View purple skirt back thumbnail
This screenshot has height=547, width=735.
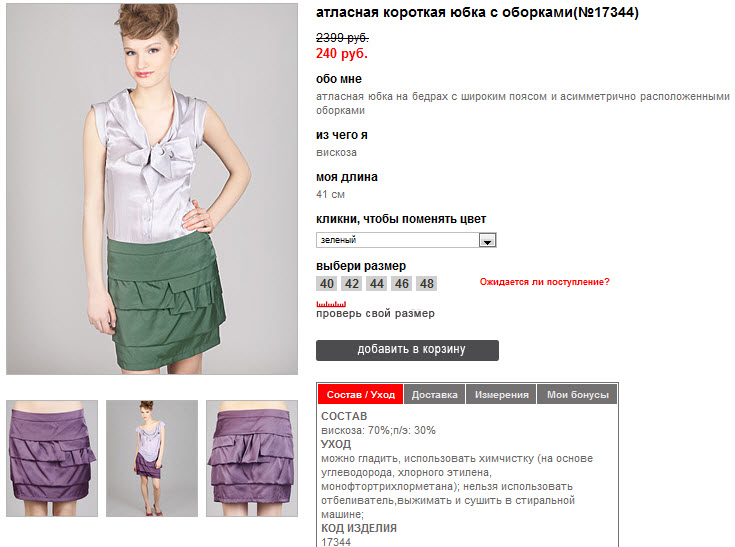pos(252,458)
